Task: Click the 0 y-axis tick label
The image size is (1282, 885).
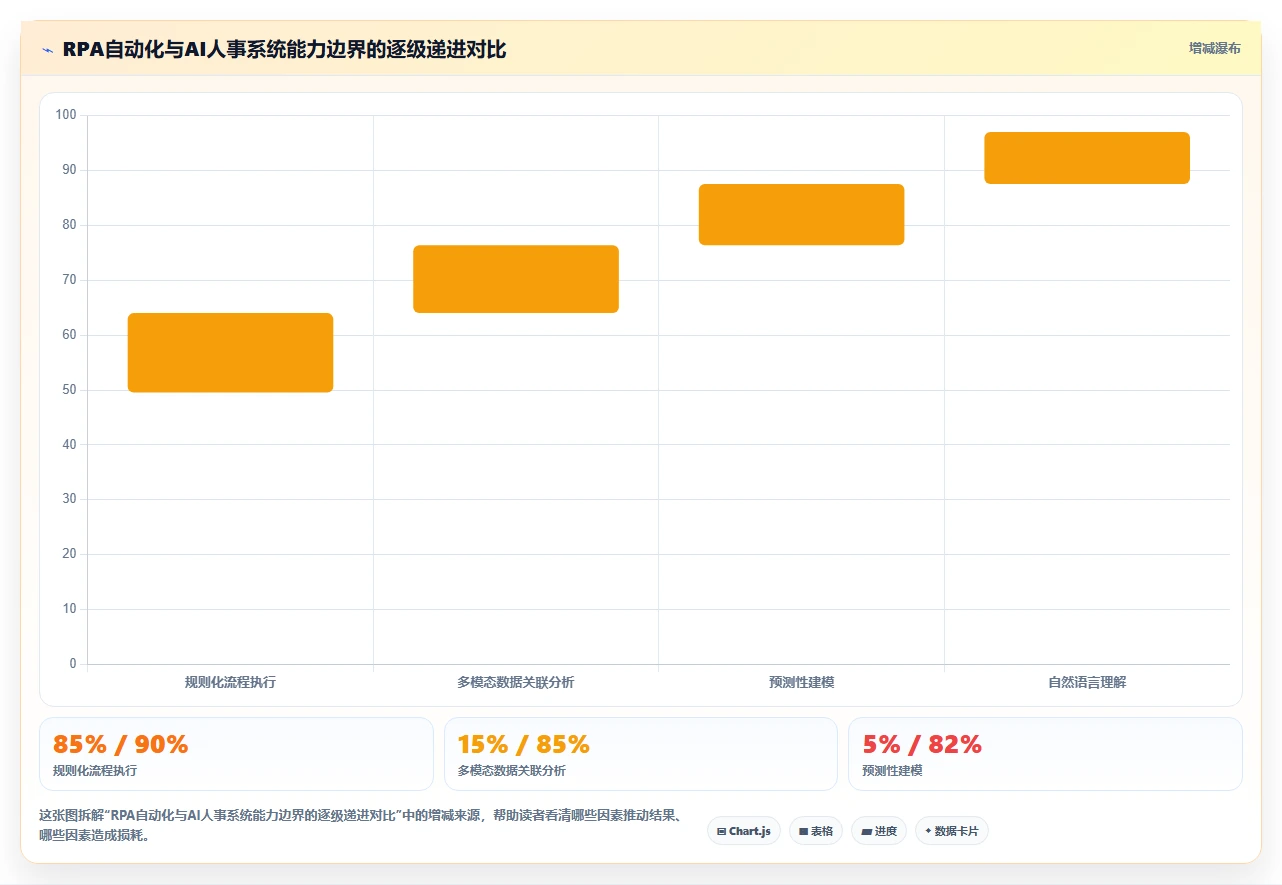Action: point(73,664)
